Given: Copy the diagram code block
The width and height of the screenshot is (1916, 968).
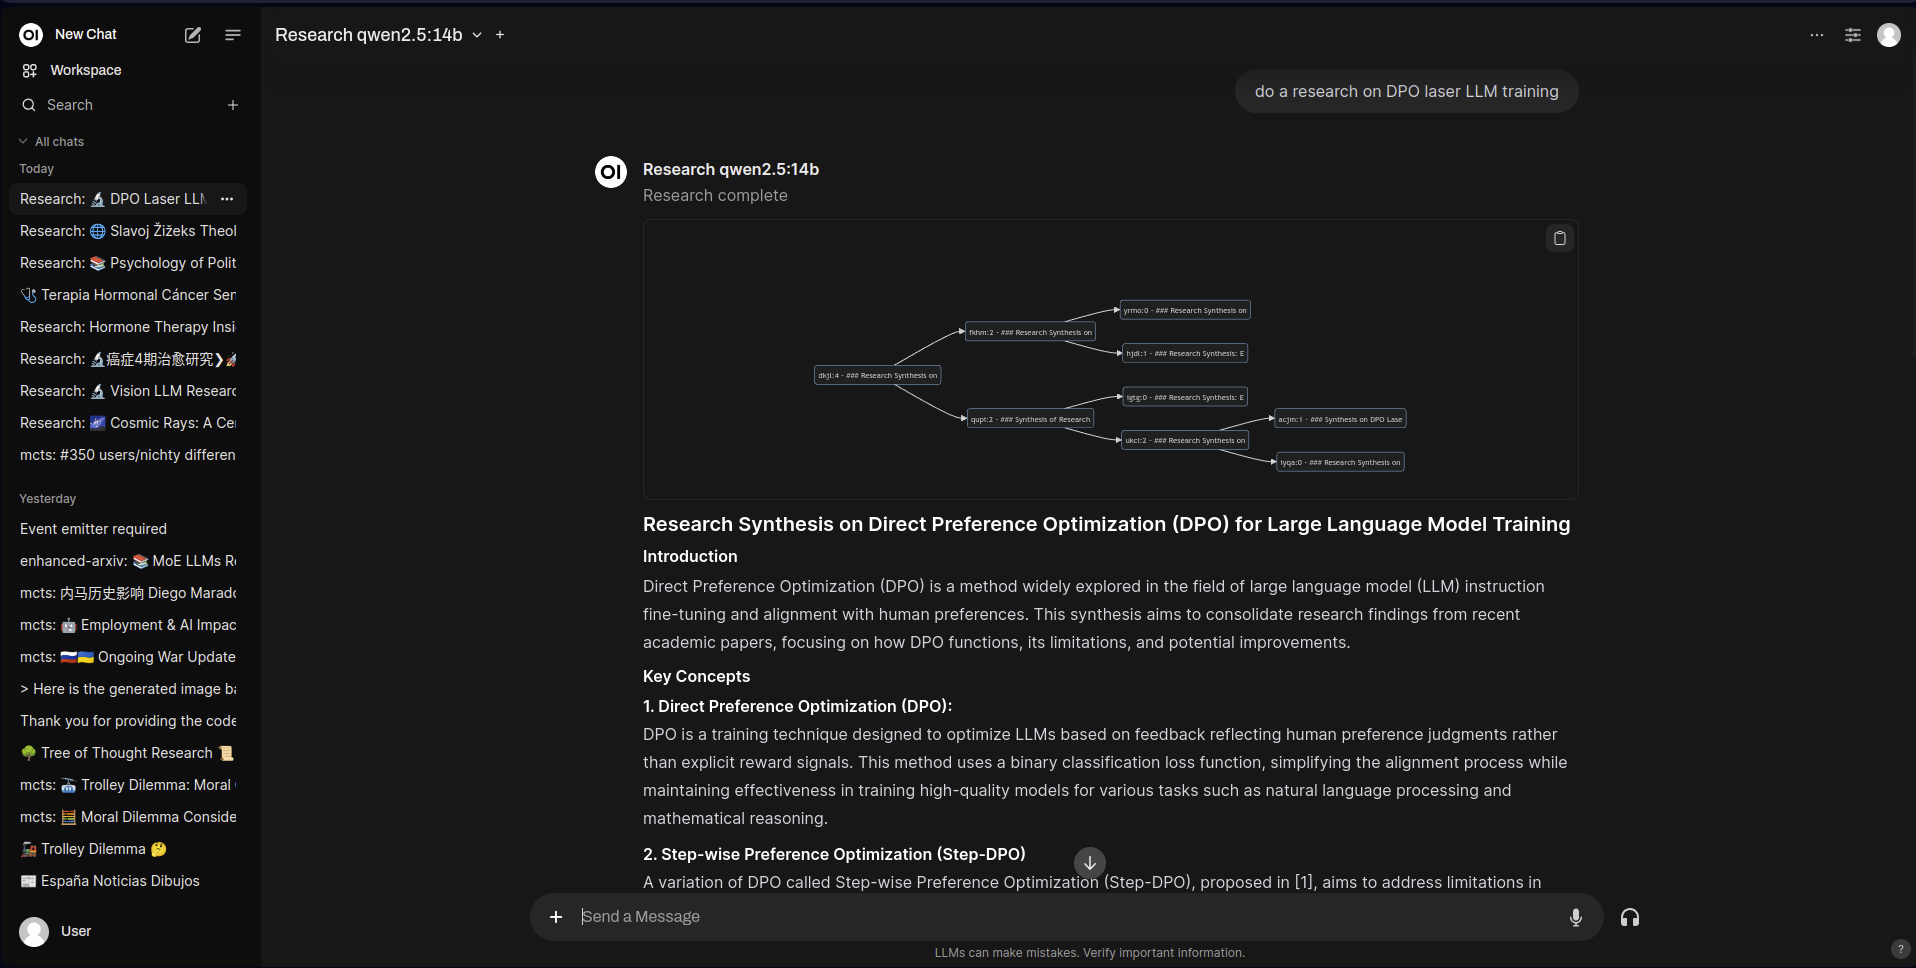Looking at the screenshot, I should click(1559, 238).
